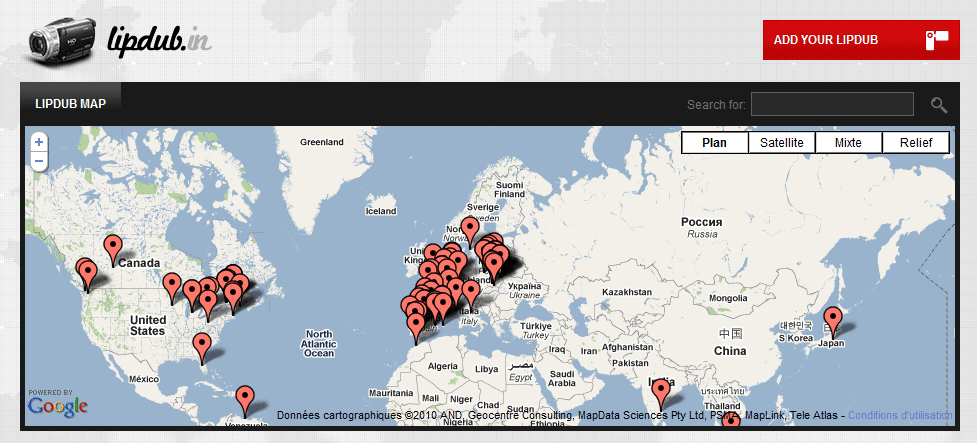977x443 pixels.
Task: Click the Afghanistan map label
Action: point(626,347)
